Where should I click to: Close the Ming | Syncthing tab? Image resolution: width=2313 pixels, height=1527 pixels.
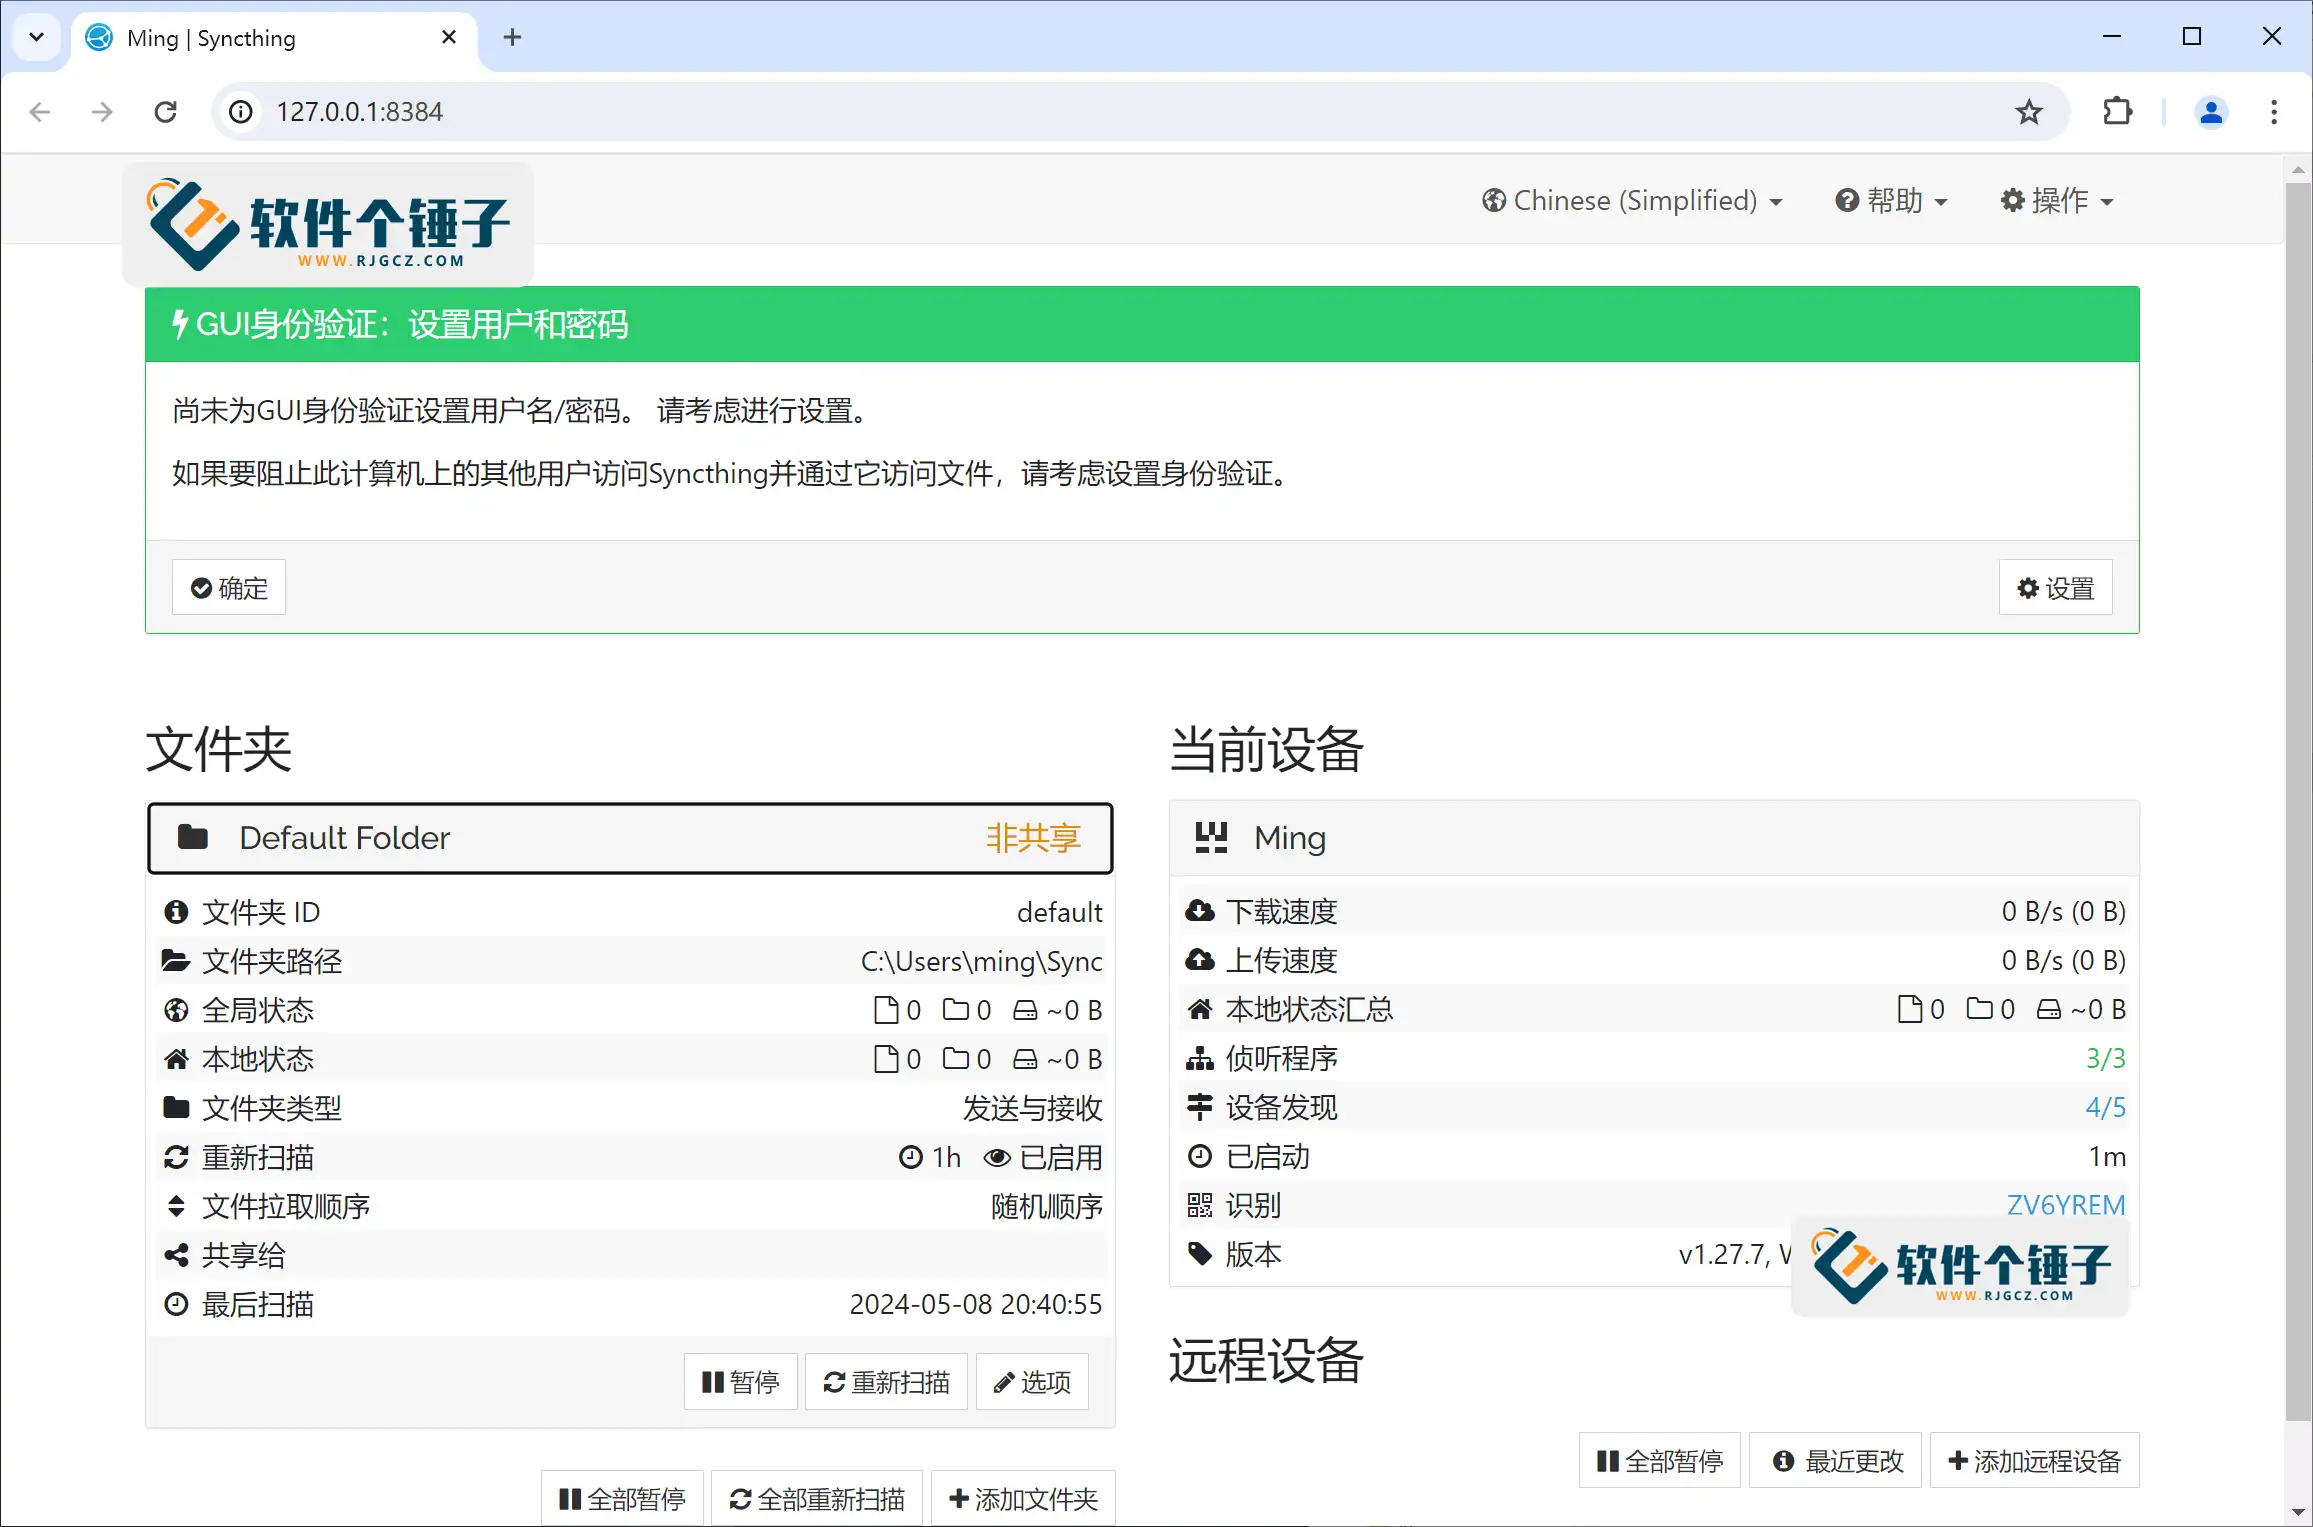(x=449, y=37)
